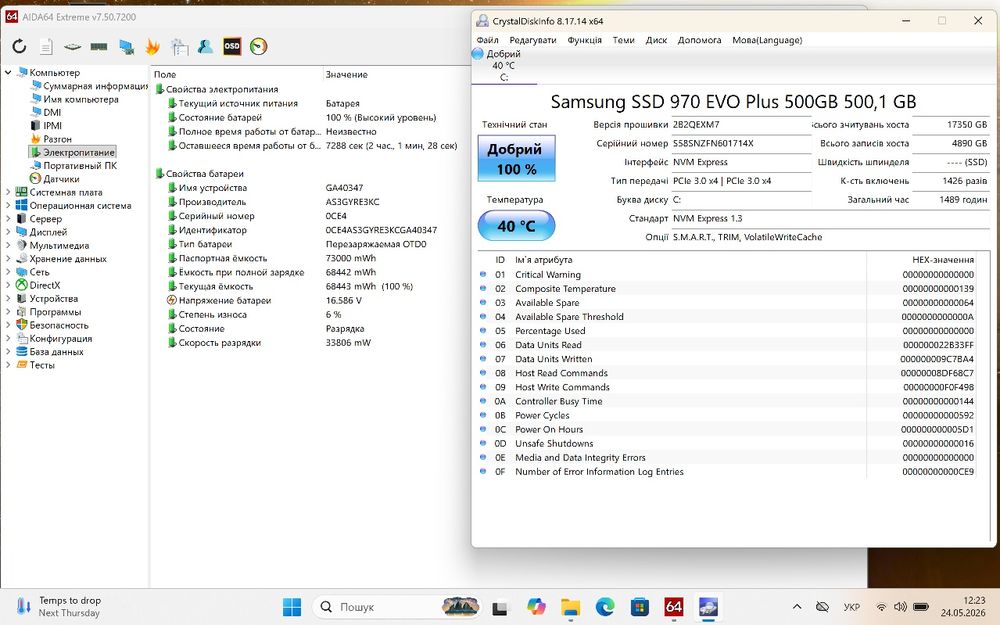Viewport: 1000px width, 625px height.
Task: Select Имя компьютера in the tree
Action: [x=75, y=99]
